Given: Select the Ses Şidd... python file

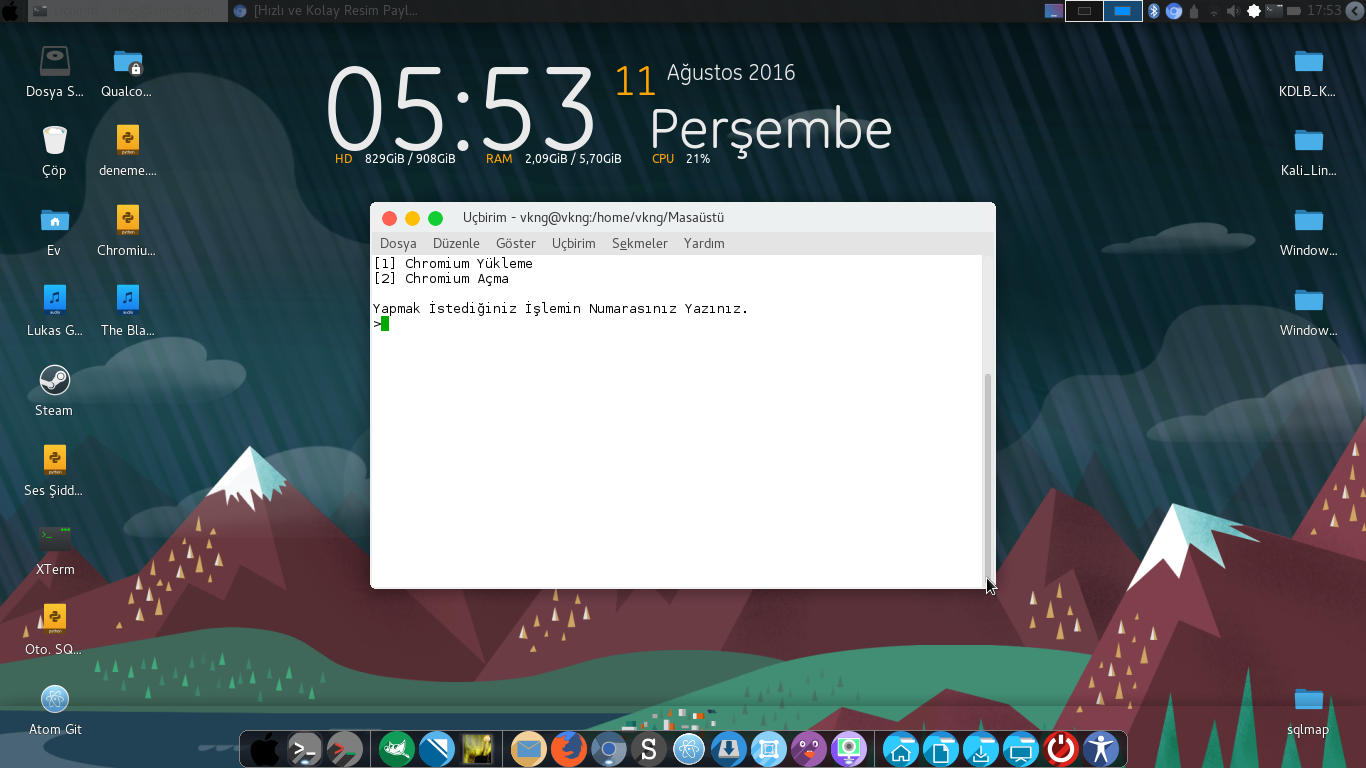Looking at the screenshot, I should click(55, 460).
